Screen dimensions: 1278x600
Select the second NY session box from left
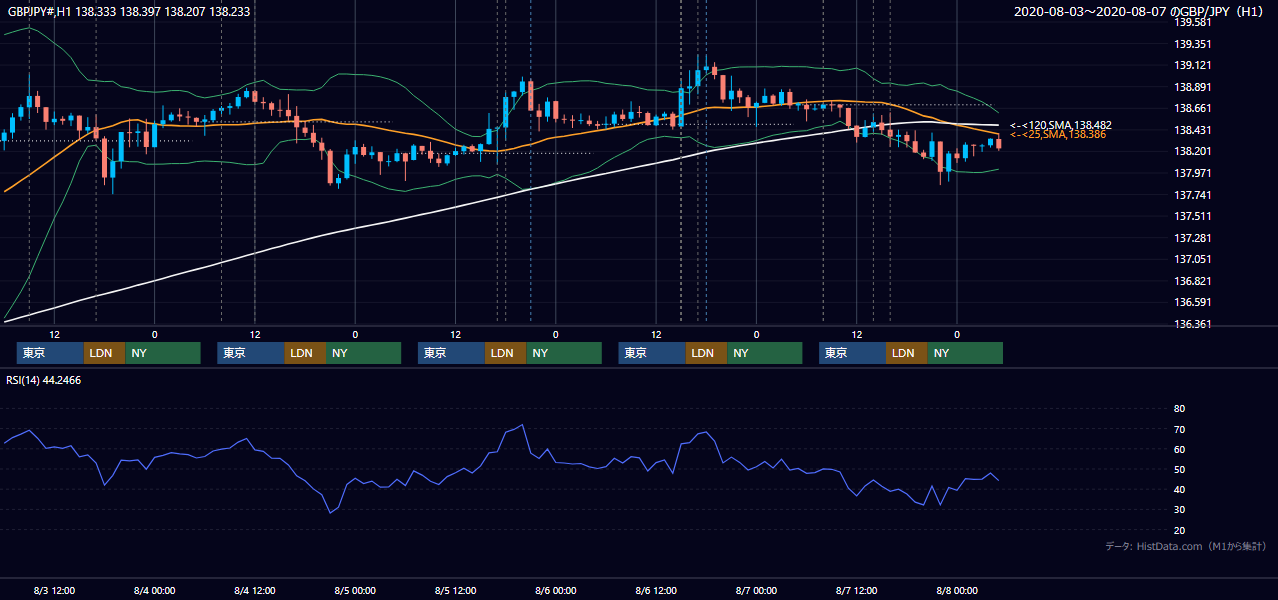point(364,353)
